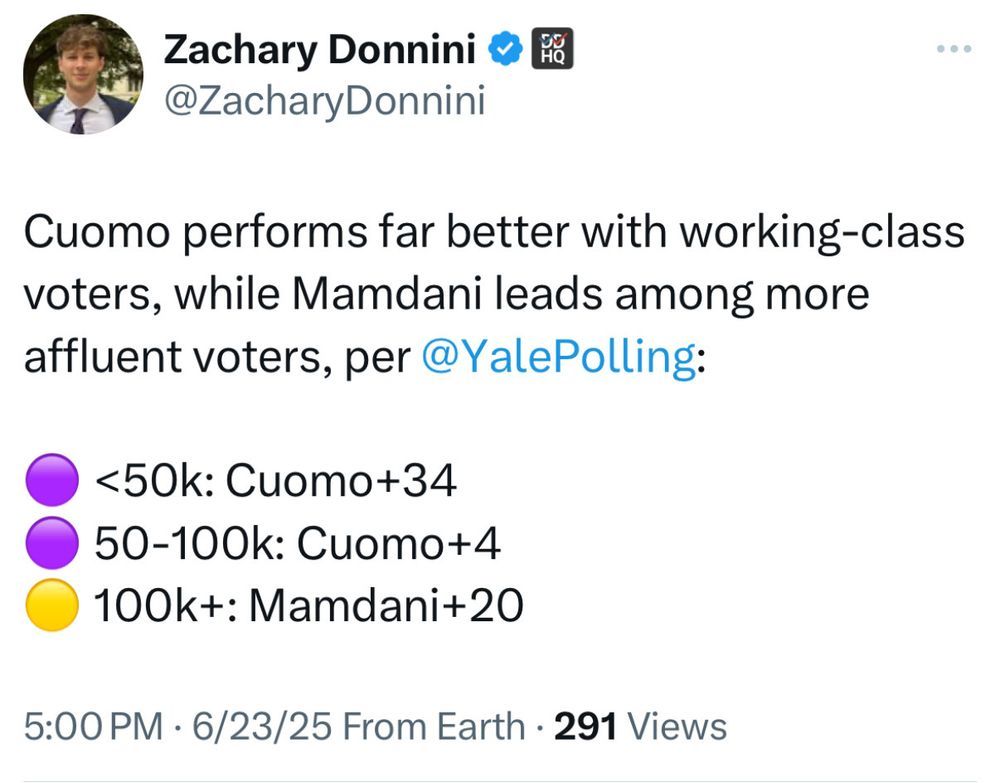Click the Zachary Donnini display name

(x=320, y=49)
